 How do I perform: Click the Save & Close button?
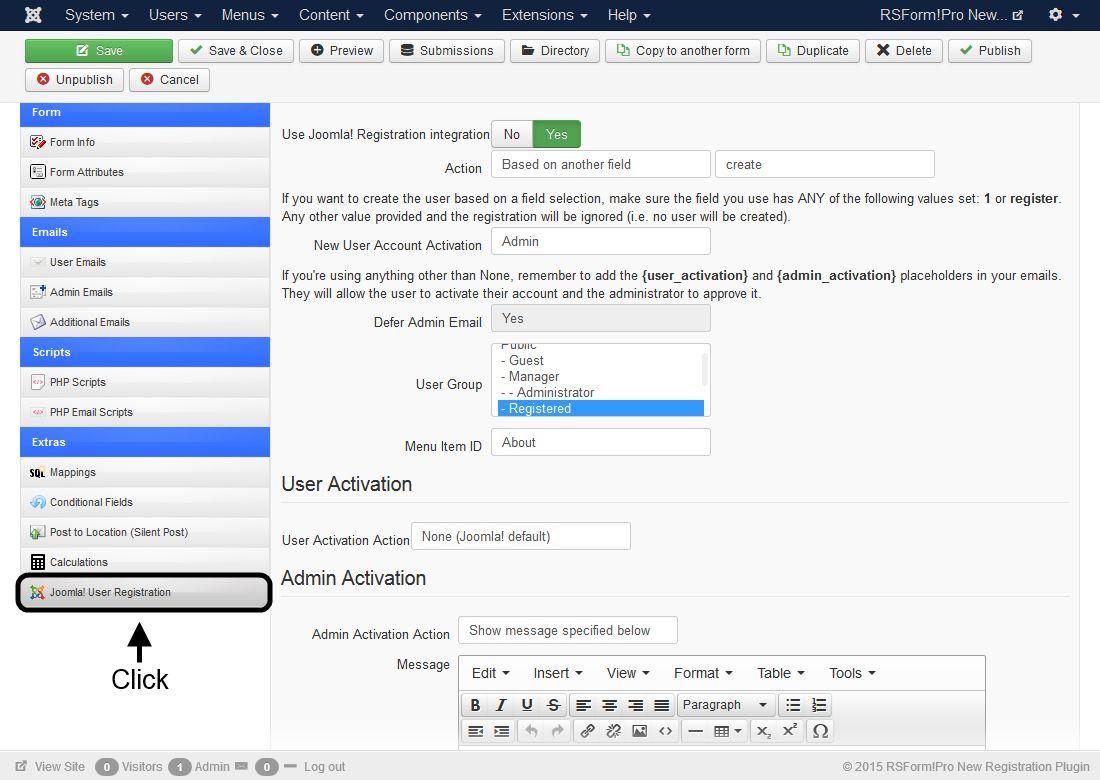[236, 51]
